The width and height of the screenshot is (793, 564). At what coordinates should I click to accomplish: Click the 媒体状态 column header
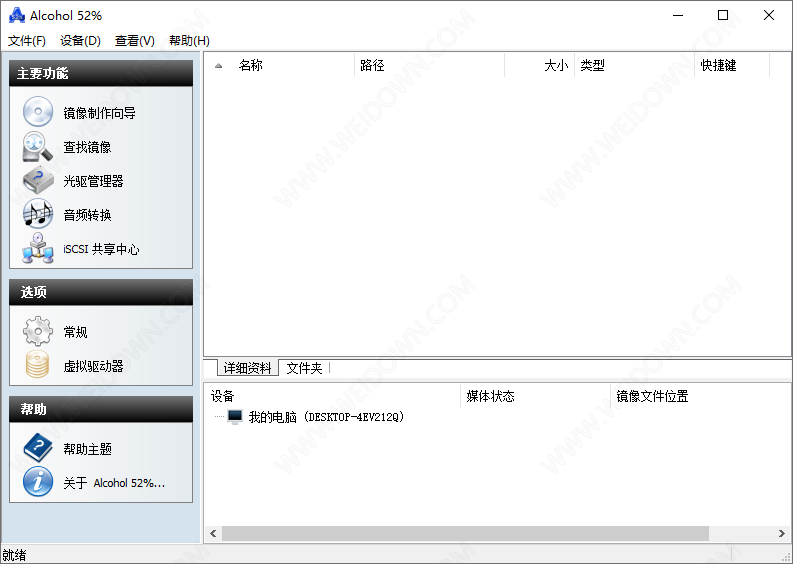coord(536,396)
